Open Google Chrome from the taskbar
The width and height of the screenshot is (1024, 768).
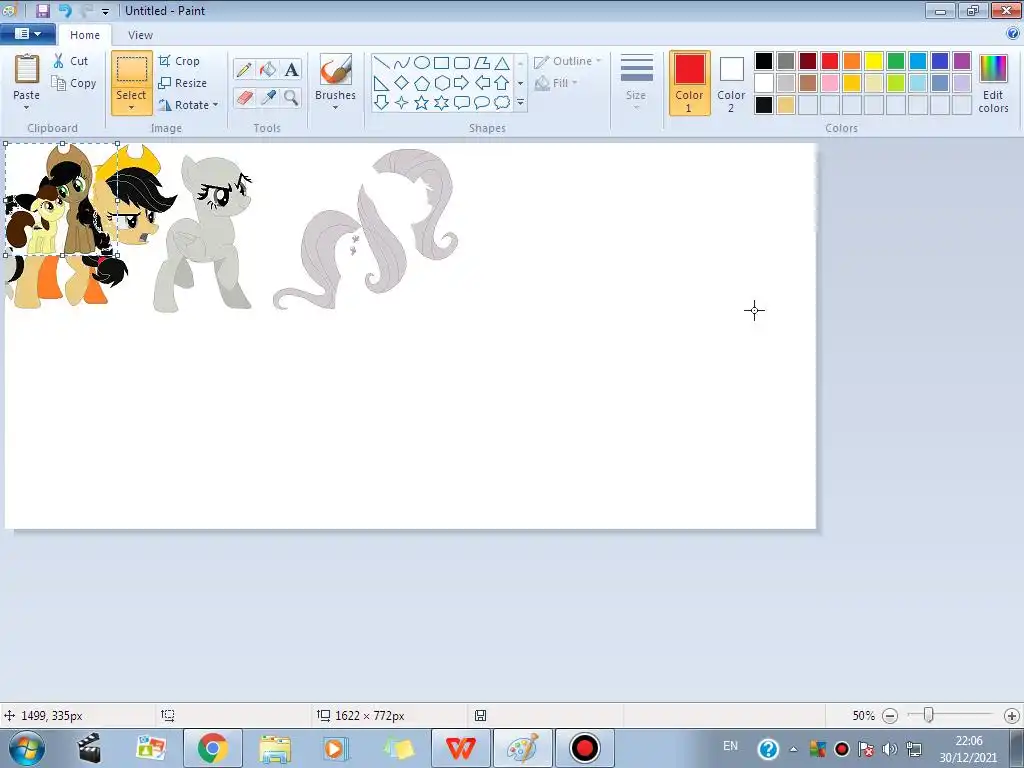tap(213, 748)
